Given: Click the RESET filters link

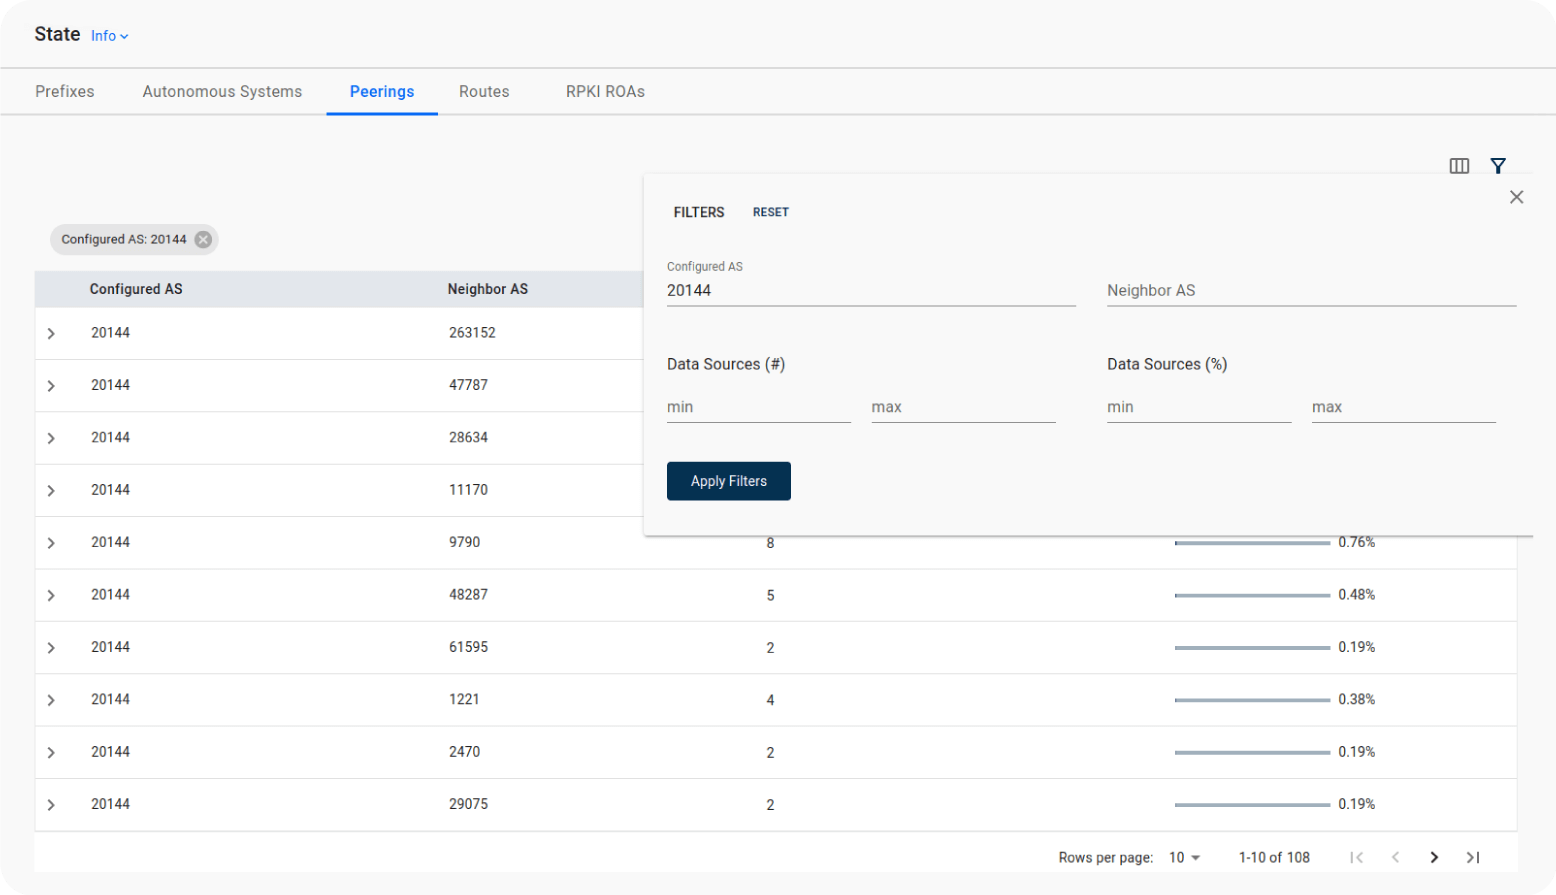Looking at the screenshot, I should click(x=770, y=212).
